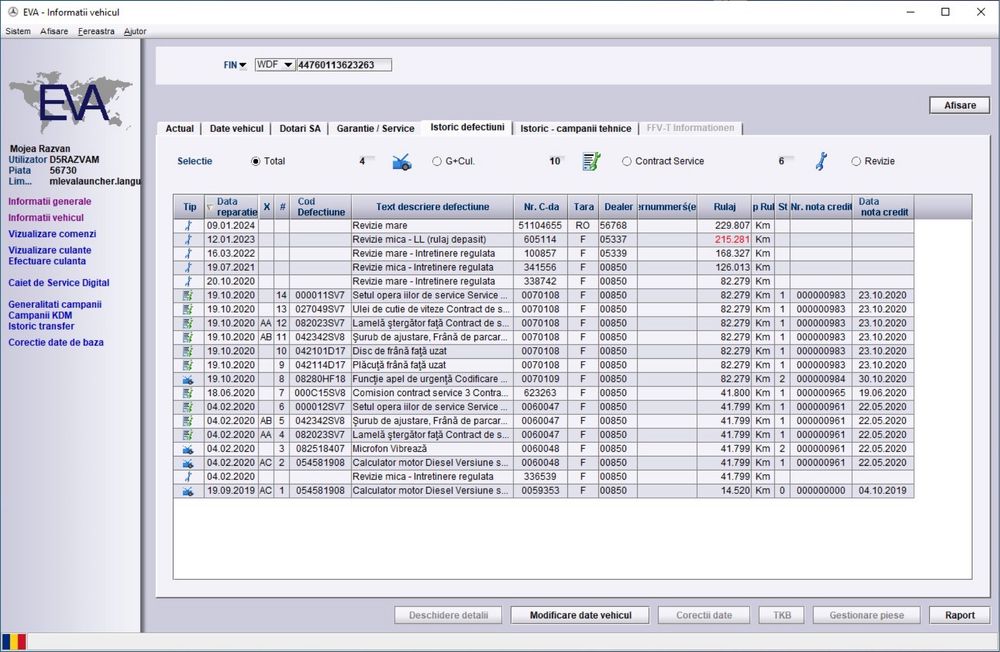The width and height of the screenshot is (1000, 652).
Task: Select the G+Cul. radio option
Action: (437, 161)
